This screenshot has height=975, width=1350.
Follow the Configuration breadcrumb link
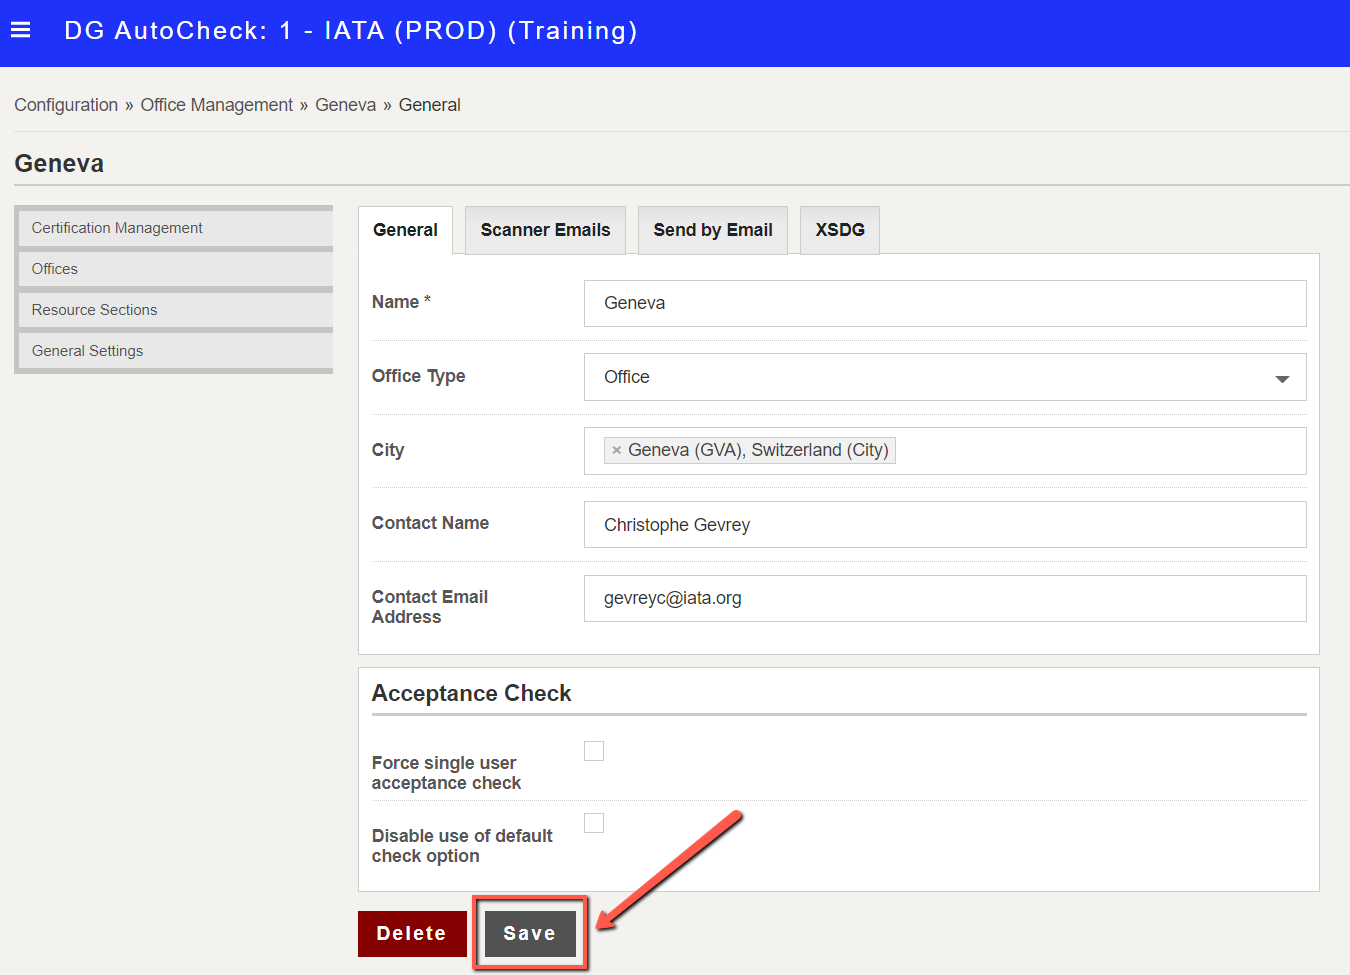(x=66, y=105)
